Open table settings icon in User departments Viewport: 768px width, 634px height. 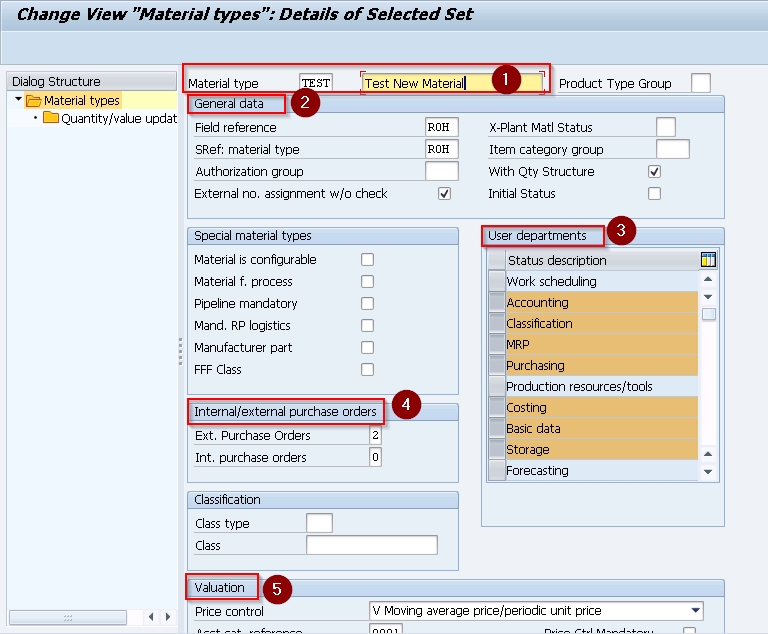[708, 260]
